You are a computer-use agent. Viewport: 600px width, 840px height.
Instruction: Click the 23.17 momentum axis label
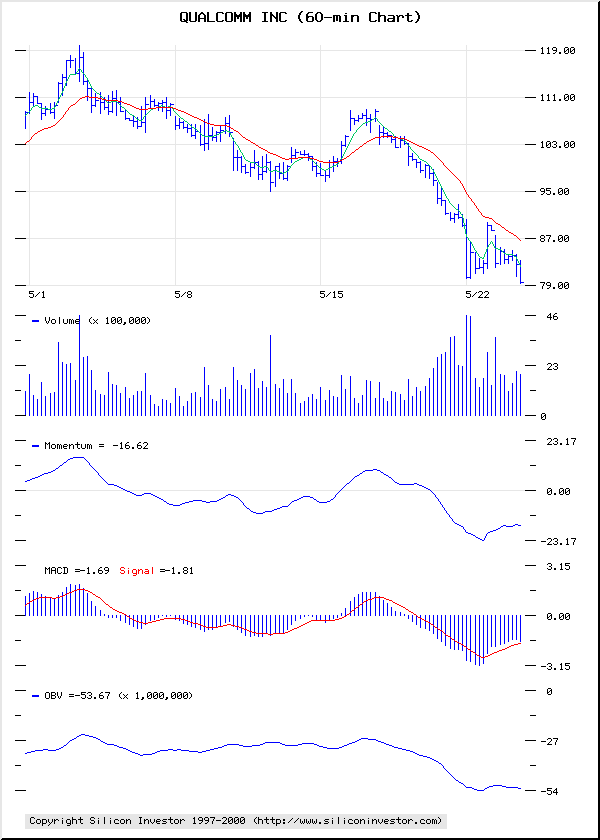click(x=560, y=441)
